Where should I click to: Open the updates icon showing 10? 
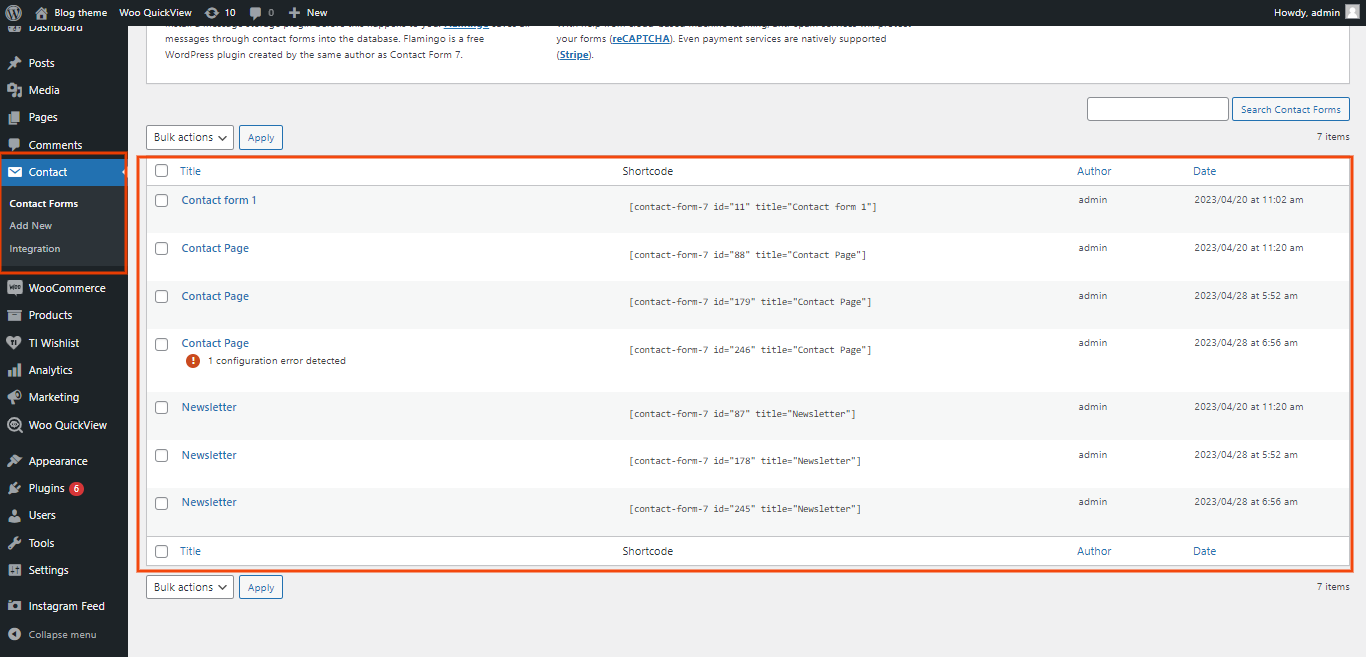[x=211, y=12]
